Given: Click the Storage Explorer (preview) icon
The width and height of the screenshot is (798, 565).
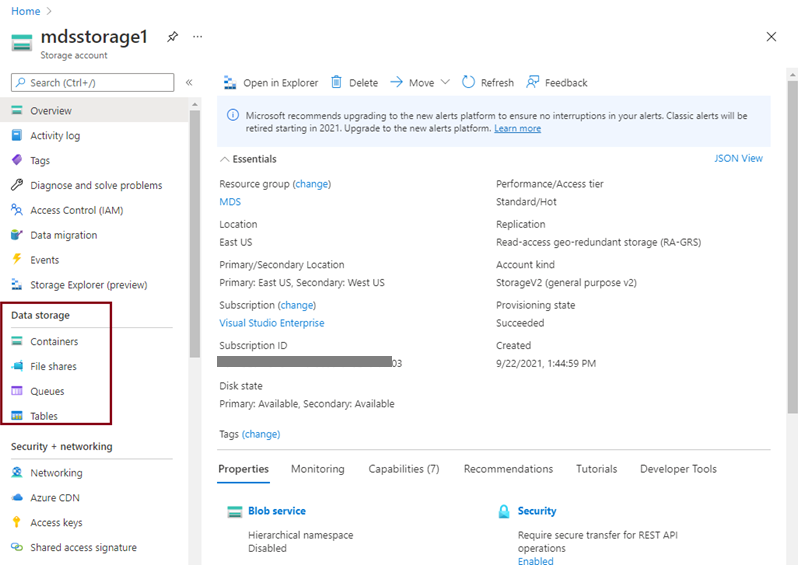Looking at the screenshot, I should tap(17, 284).
